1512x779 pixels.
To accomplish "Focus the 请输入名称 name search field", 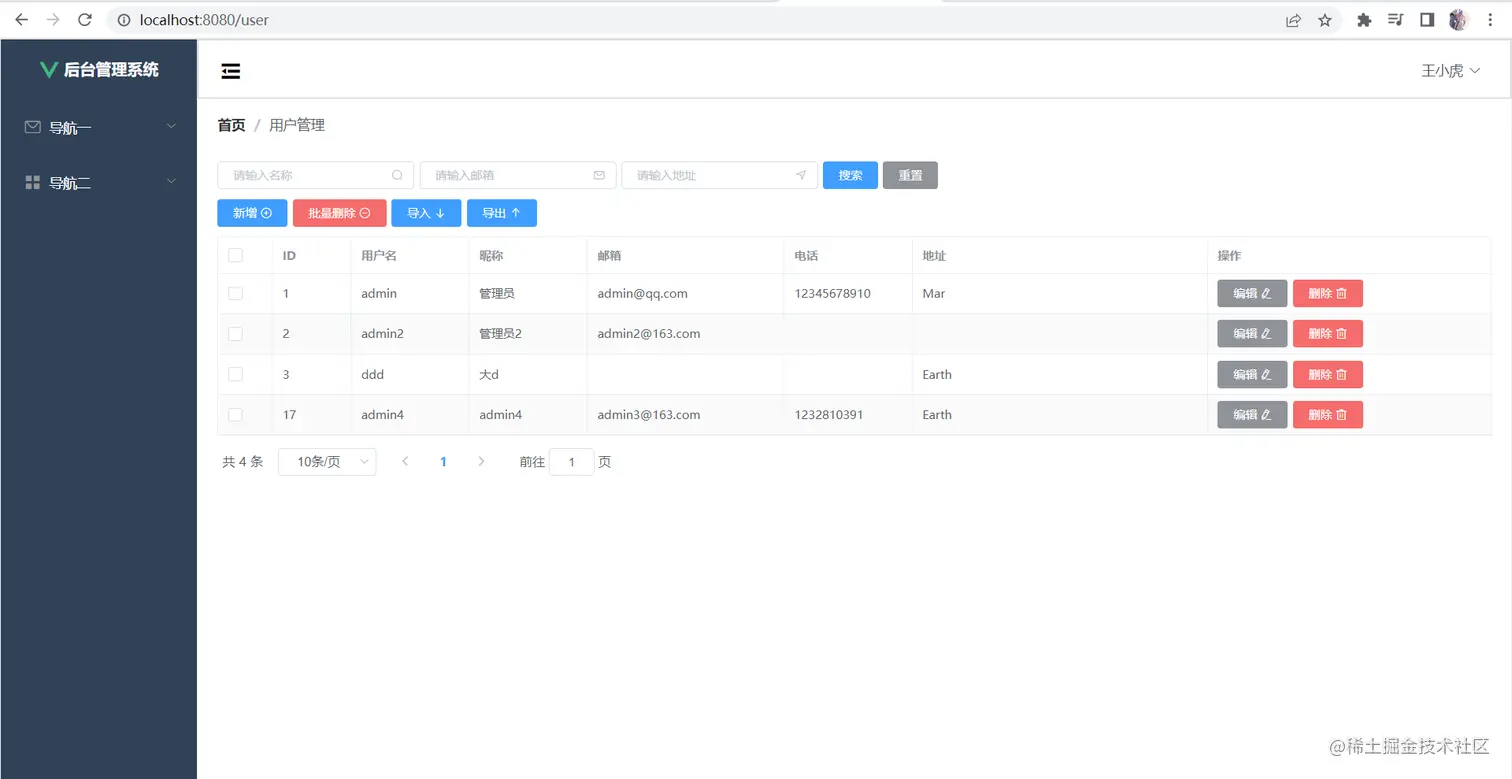I will pyautogui.click(x=315, y=175).
